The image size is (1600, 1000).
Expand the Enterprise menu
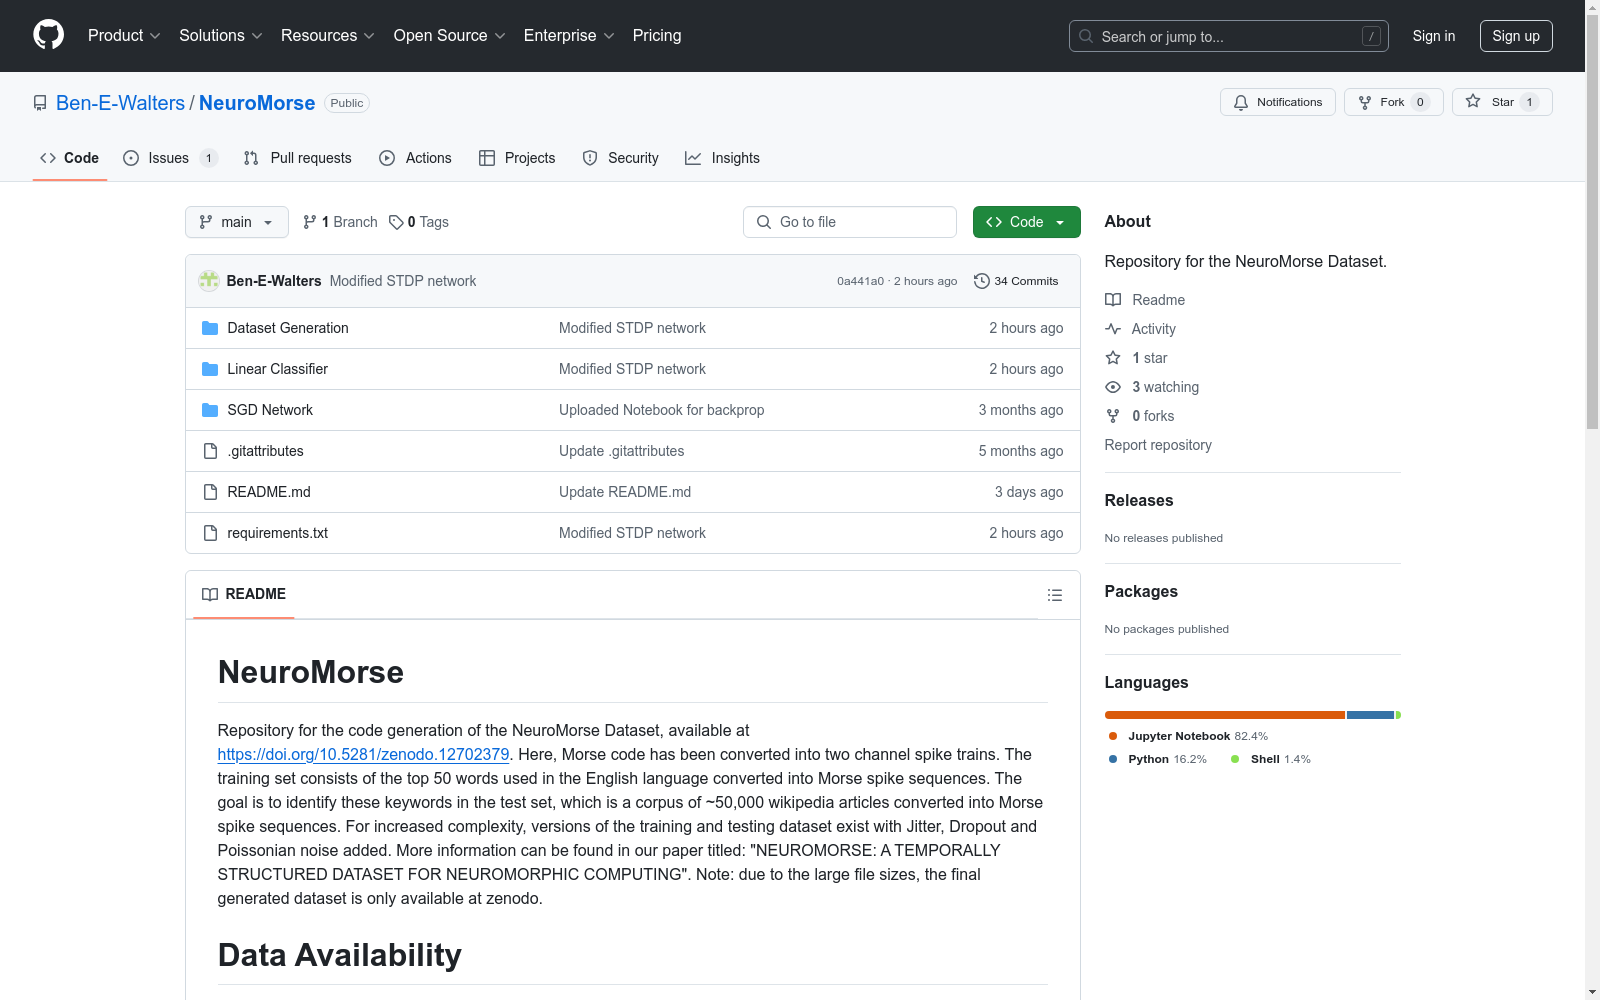[569, 36]
